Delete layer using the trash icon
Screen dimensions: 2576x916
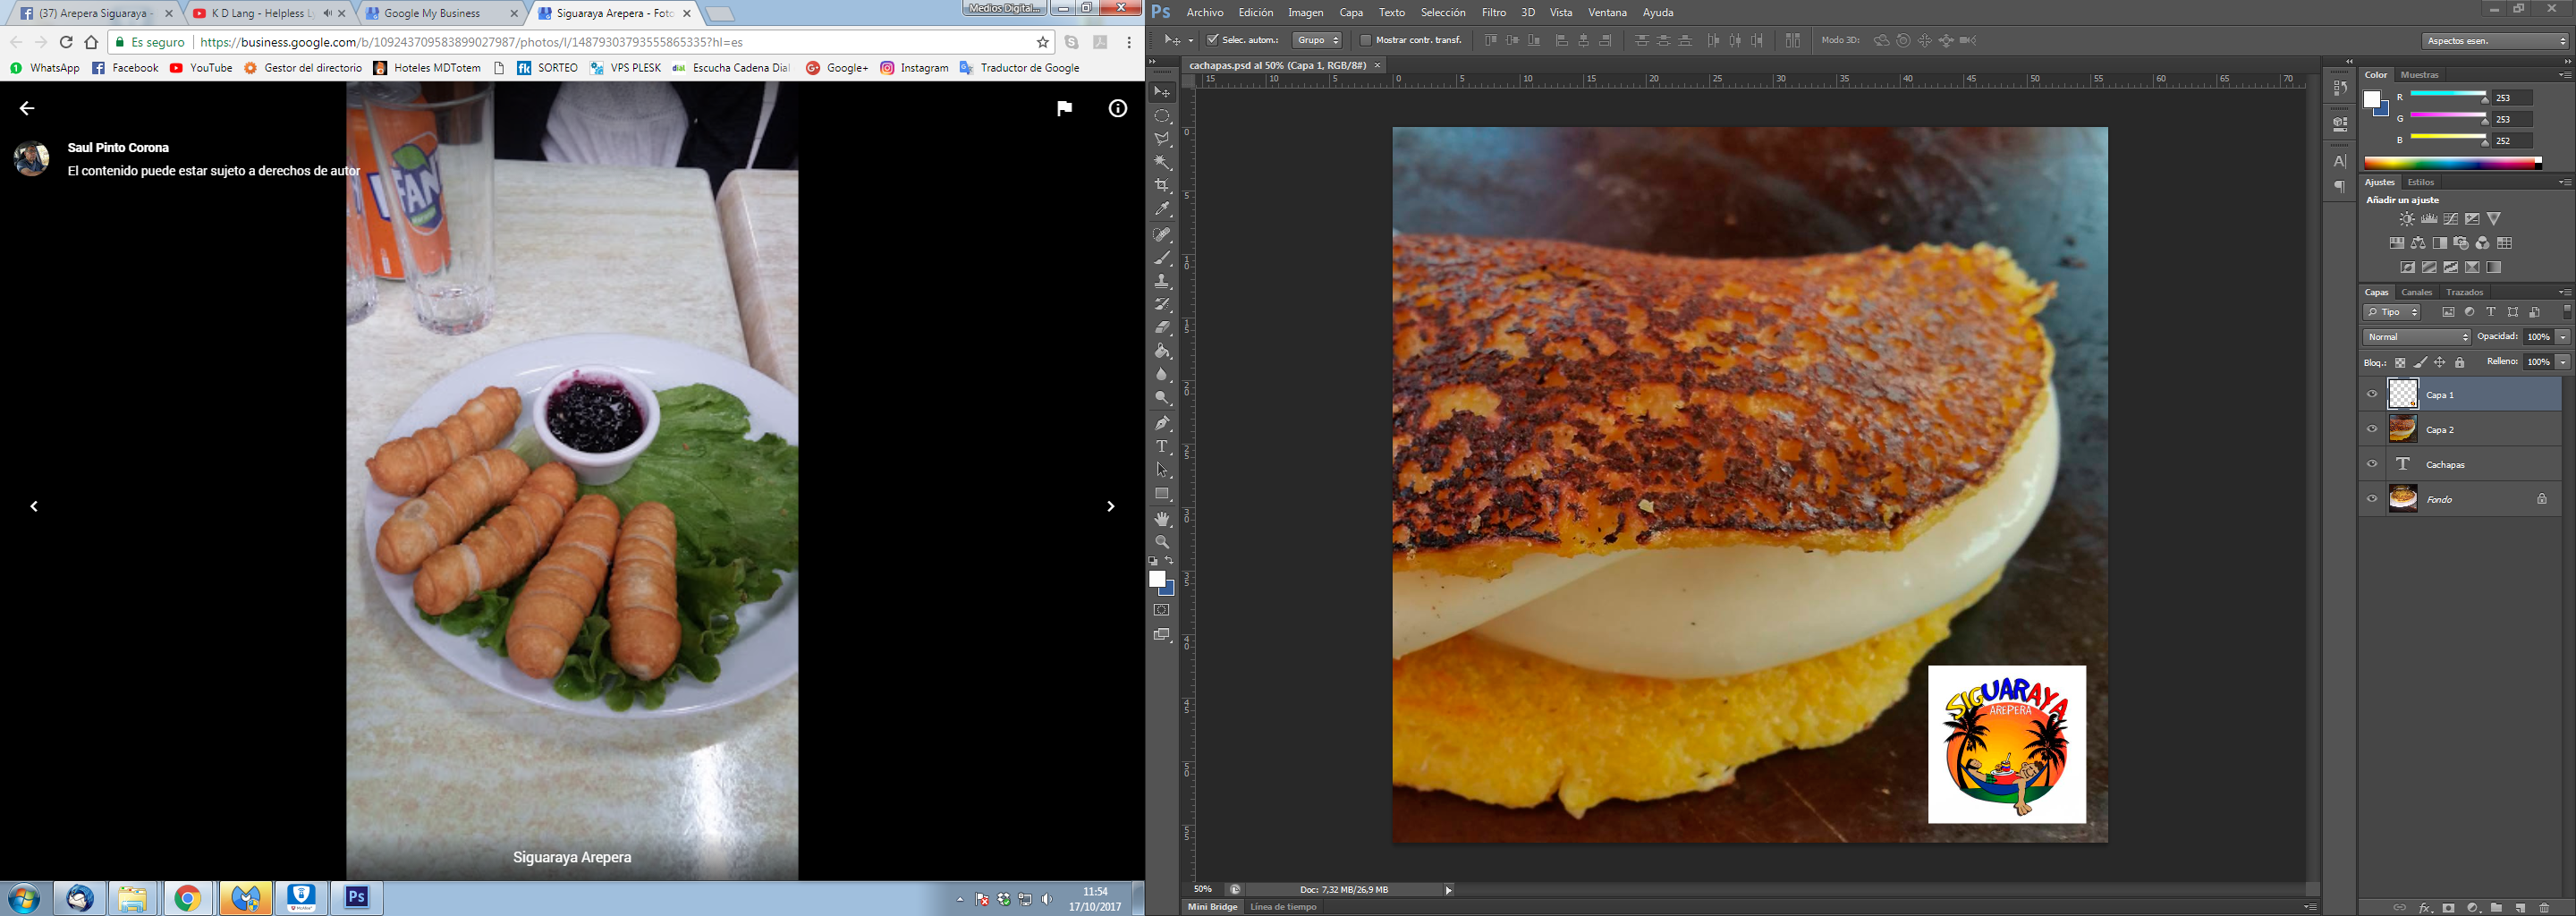(2545, 908)
